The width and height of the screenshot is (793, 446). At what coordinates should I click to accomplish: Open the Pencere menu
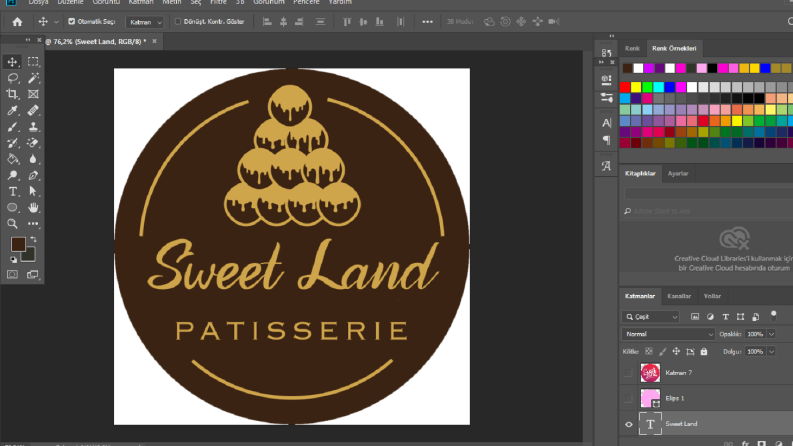(306, 3)
